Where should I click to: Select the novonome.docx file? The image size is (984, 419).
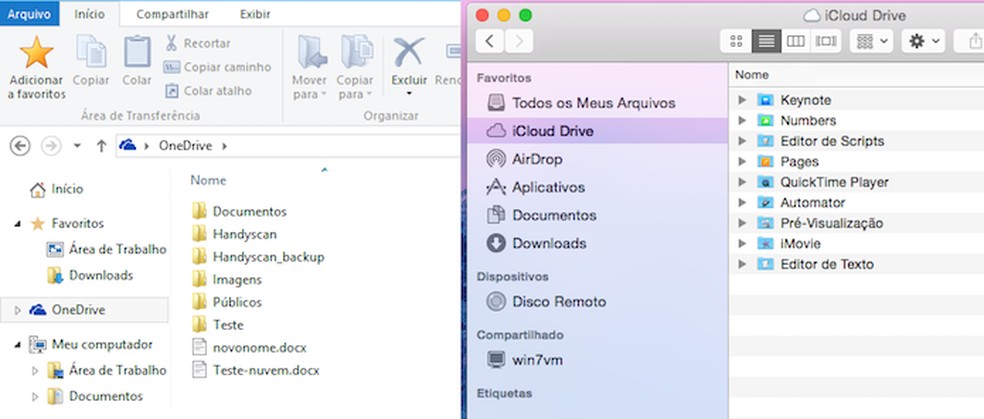[249, 347]
